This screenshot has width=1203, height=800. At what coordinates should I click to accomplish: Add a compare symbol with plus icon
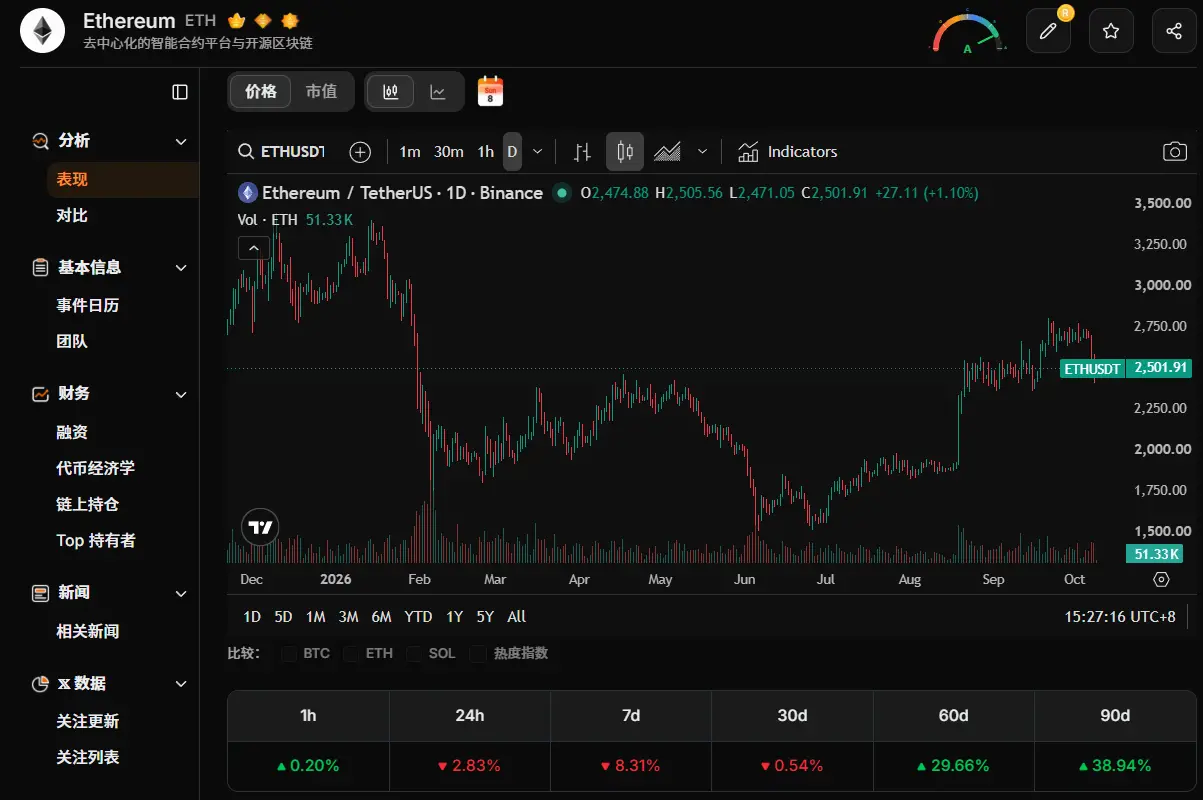pyautogui.click(x=360, y=152)
